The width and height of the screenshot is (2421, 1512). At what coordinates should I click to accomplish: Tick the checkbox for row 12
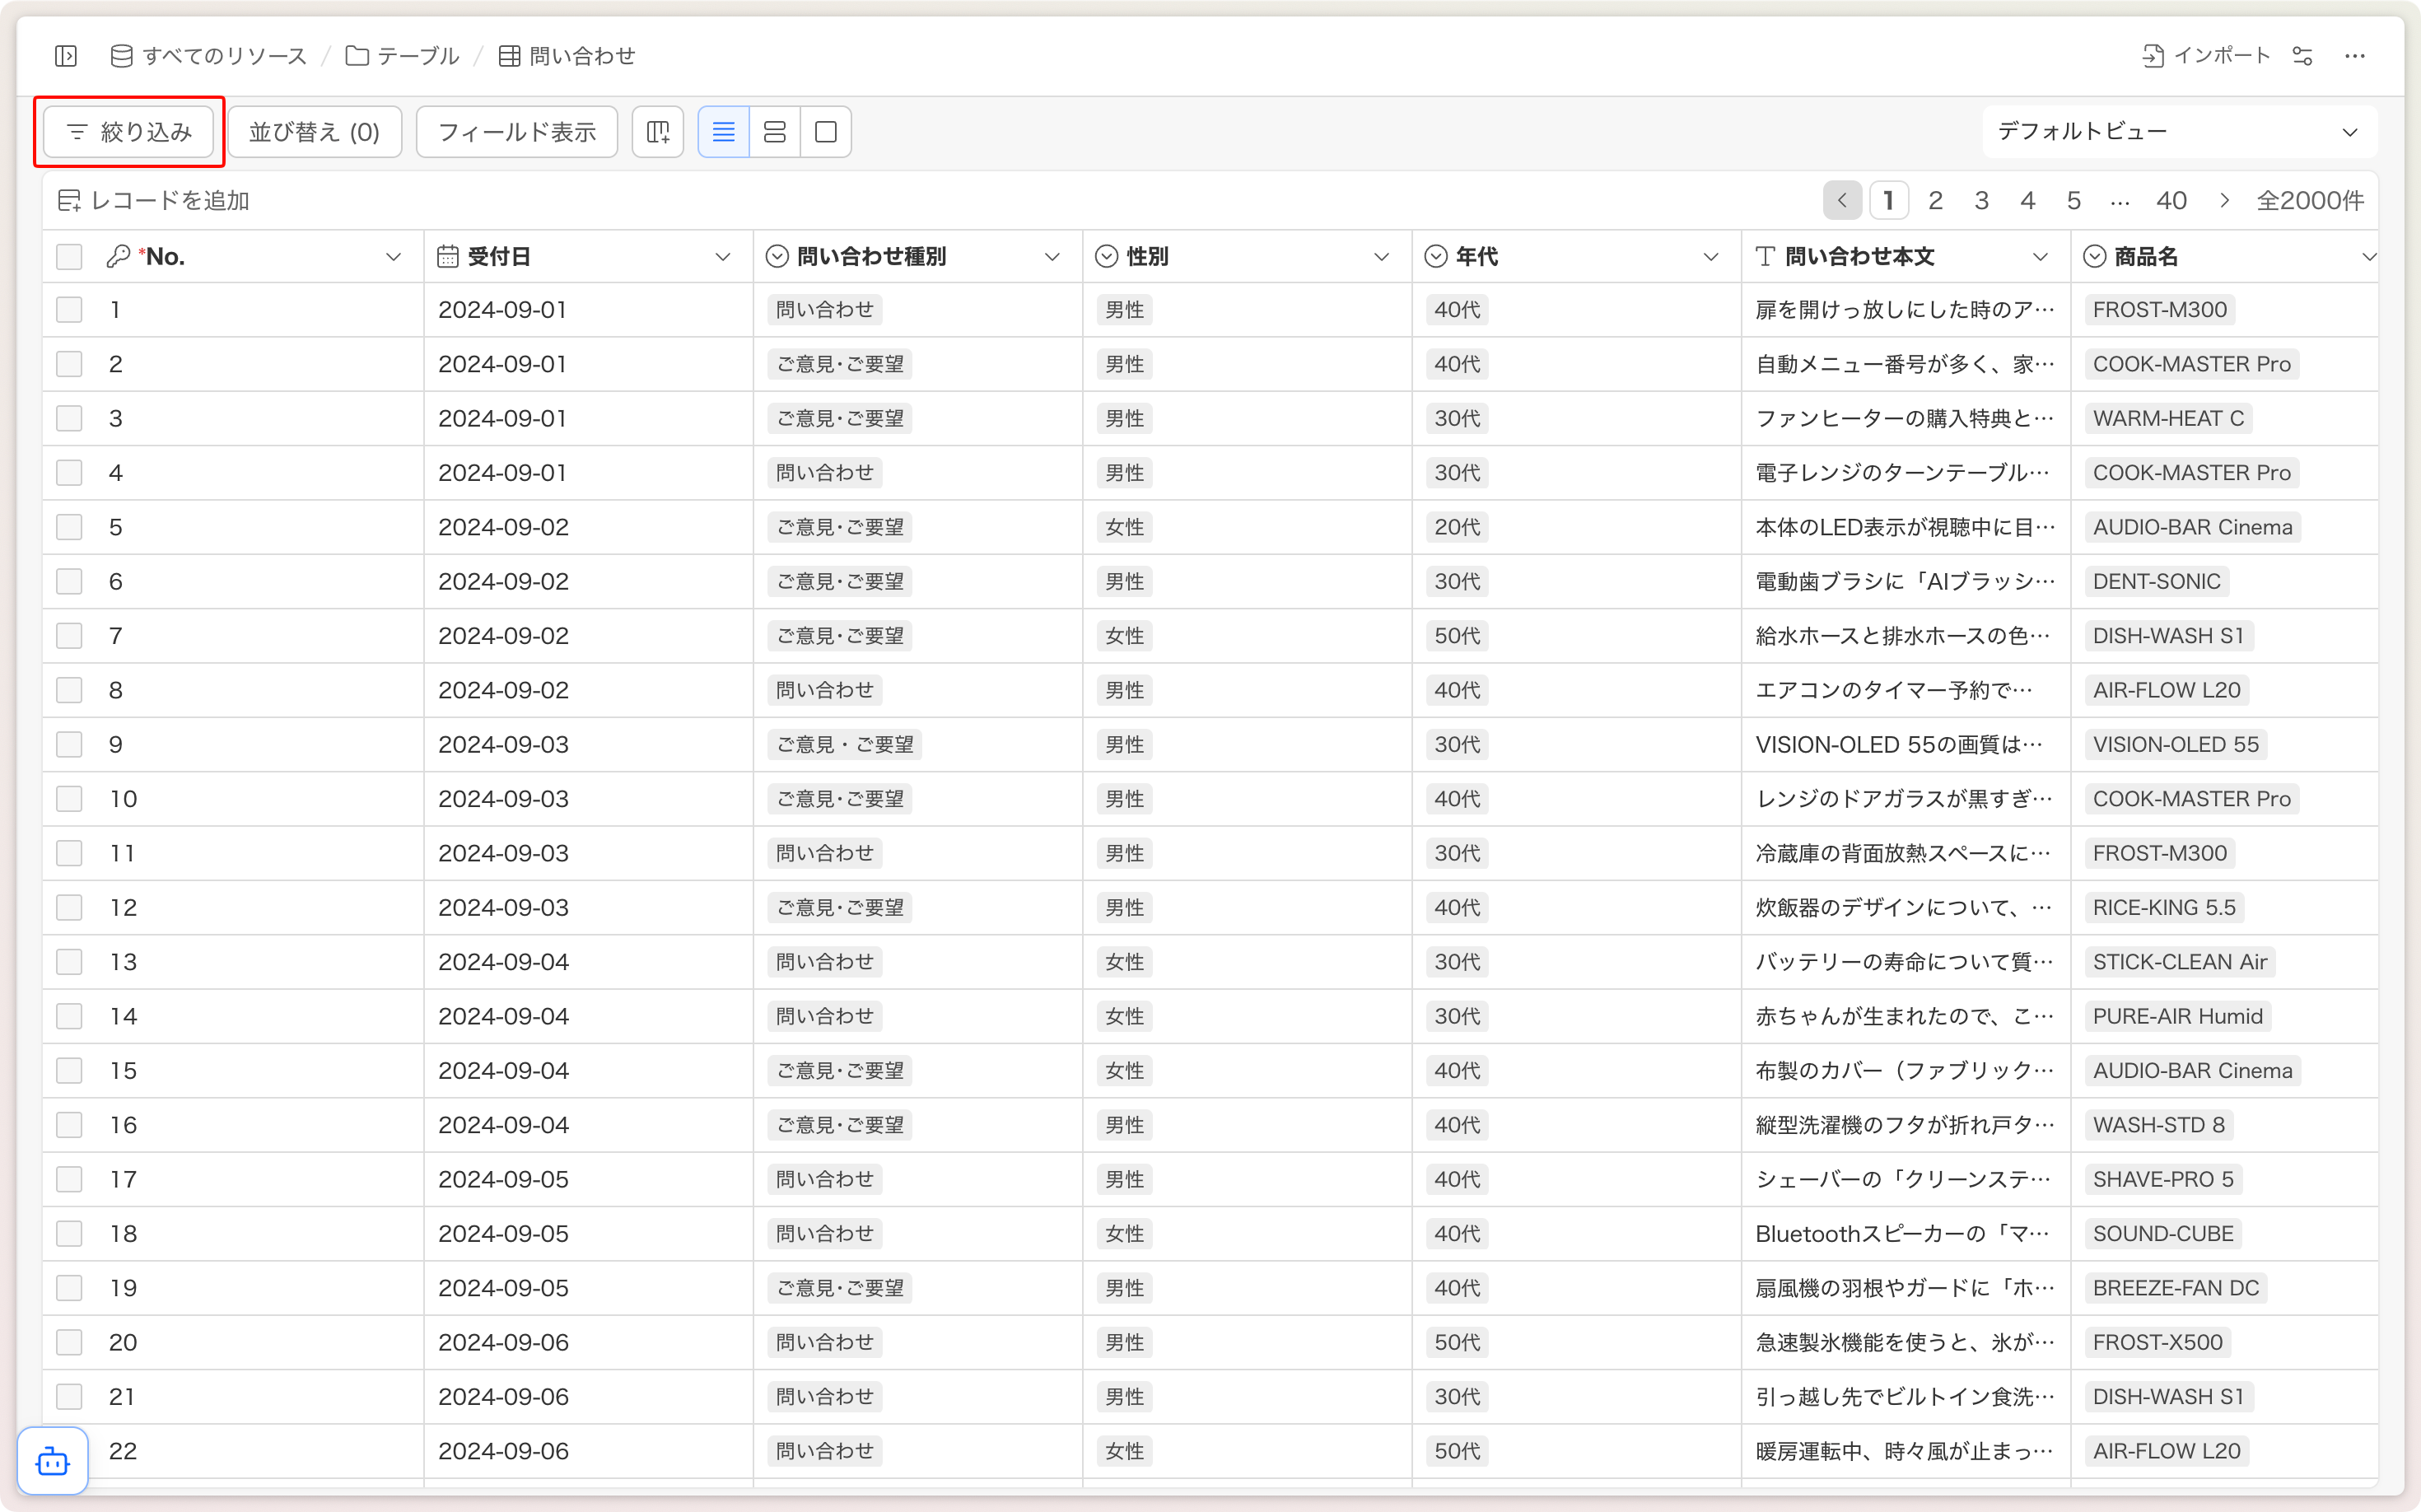click(x=69, y=908)
